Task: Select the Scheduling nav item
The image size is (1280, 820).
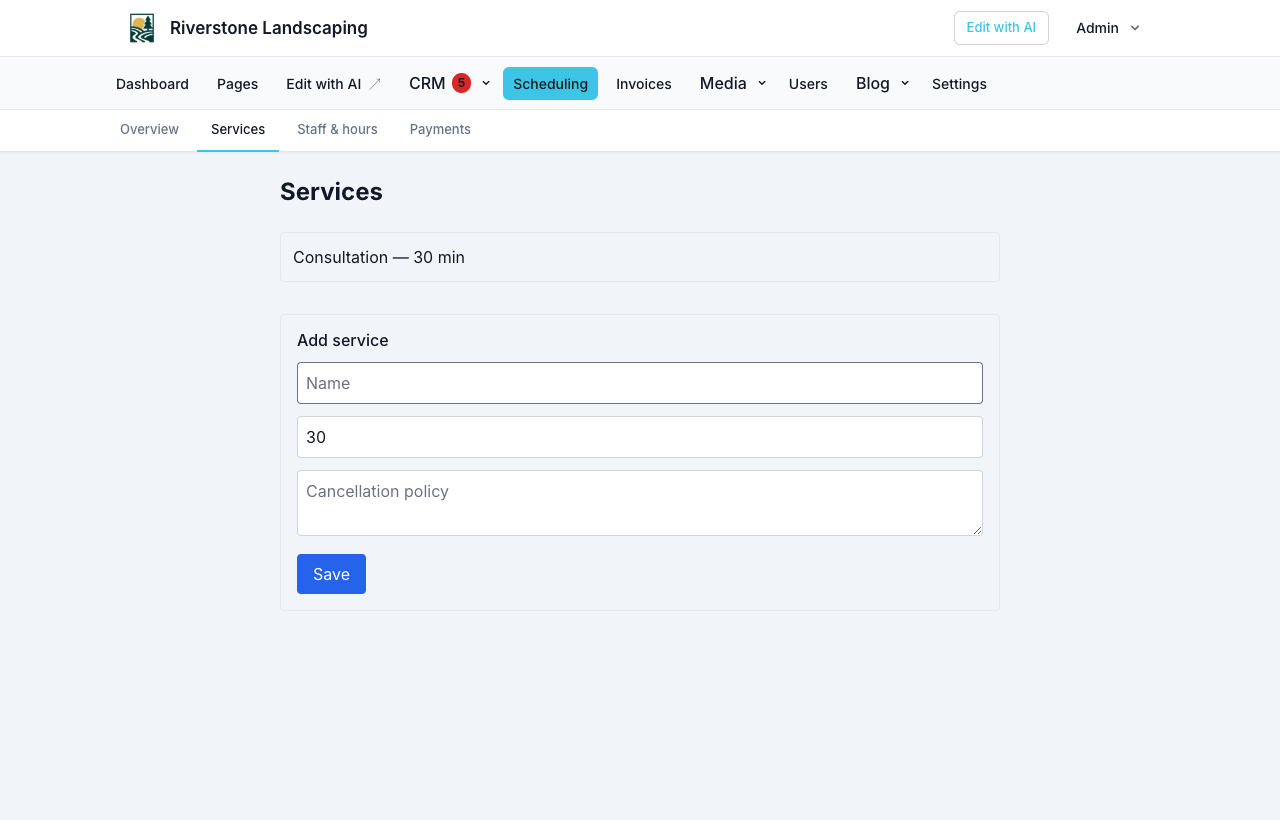Action: point(550,84)
